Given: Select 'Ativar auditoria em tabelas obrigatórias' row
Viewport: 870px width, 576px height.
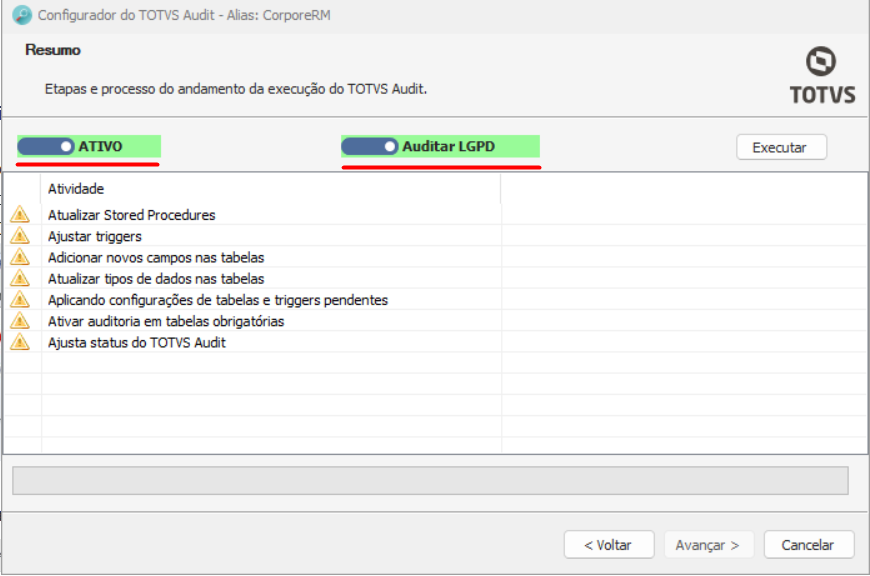Looking at the screenshot, I should tap(436, 321).
